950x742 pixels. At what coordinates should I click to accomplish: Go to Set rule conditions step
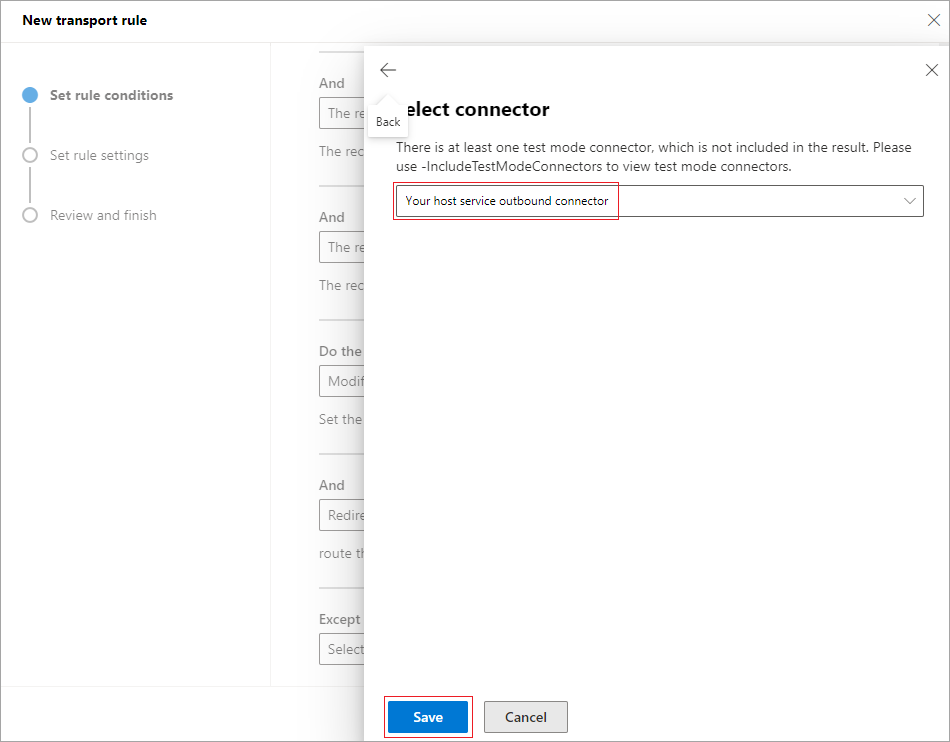tap(111, 96)
